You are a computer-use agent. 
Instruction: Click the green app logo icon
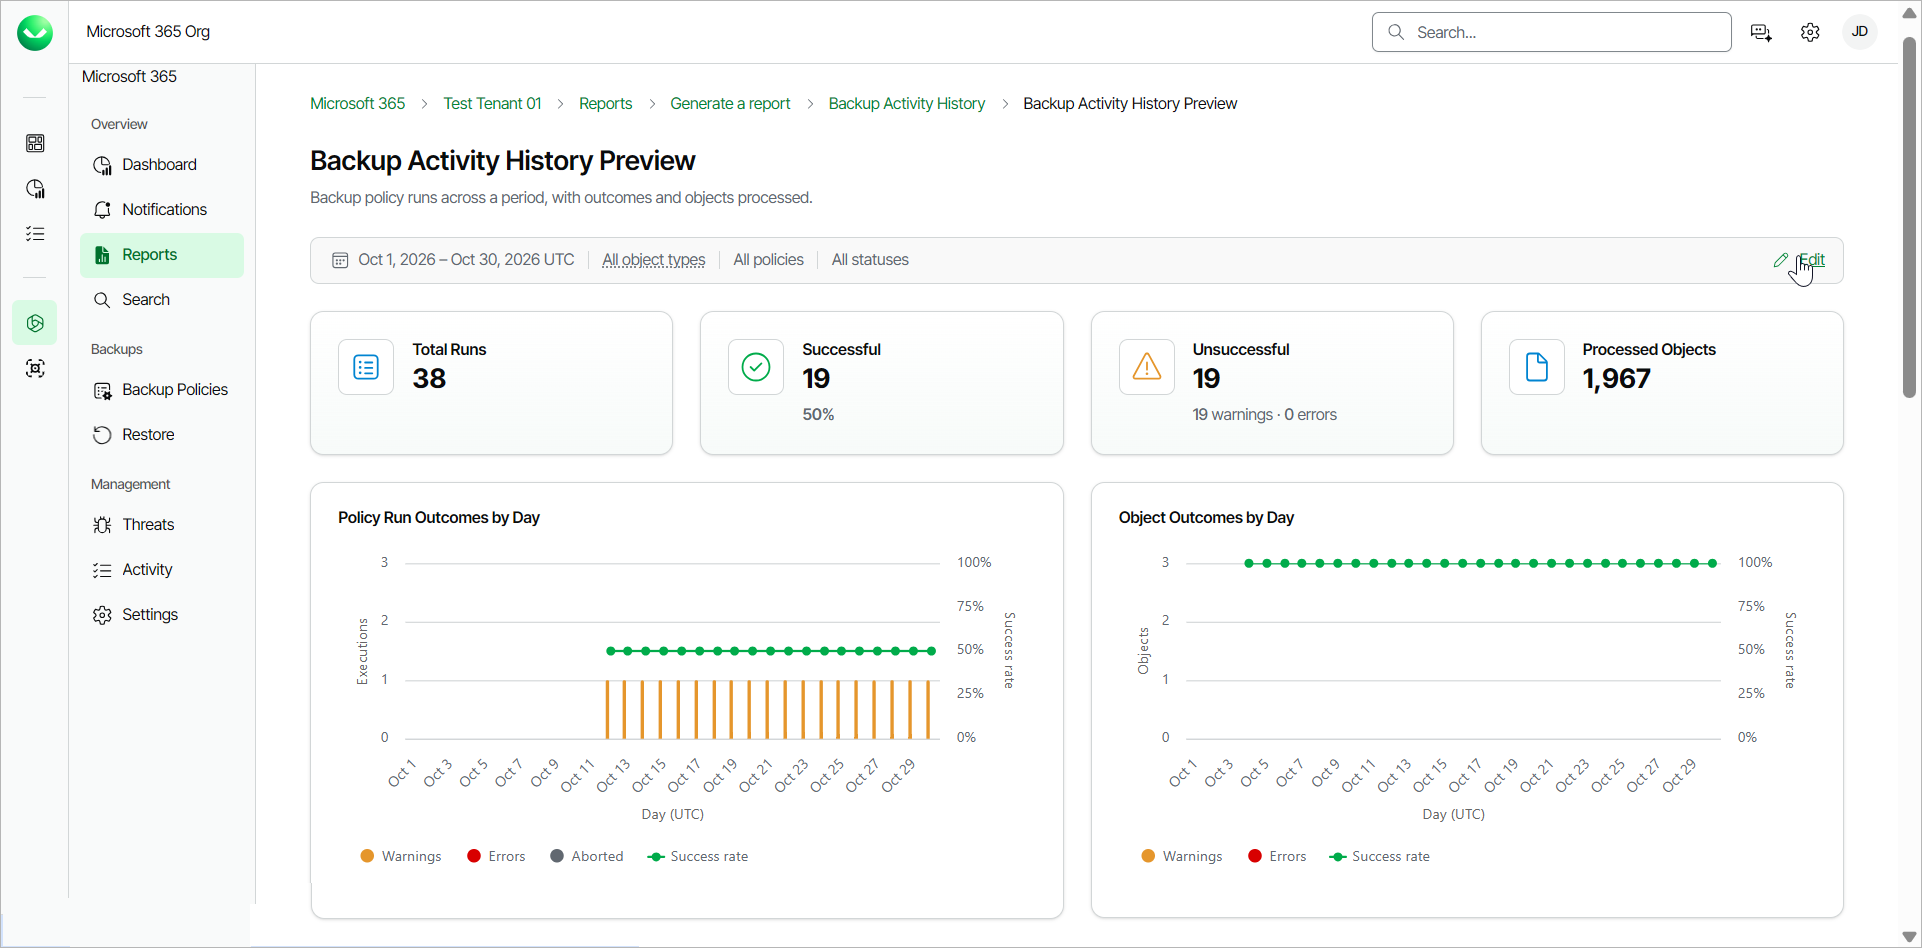(35, 33)
